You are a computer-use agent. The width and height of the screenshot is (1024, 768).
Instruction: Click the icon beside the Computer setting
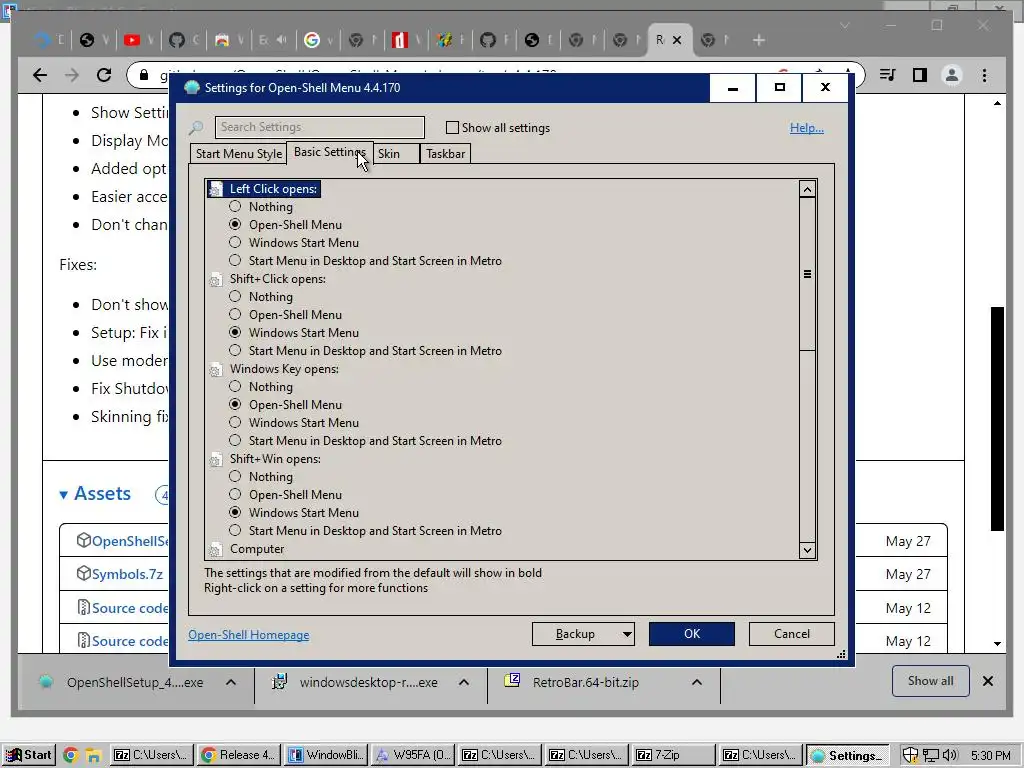point(216,550)
